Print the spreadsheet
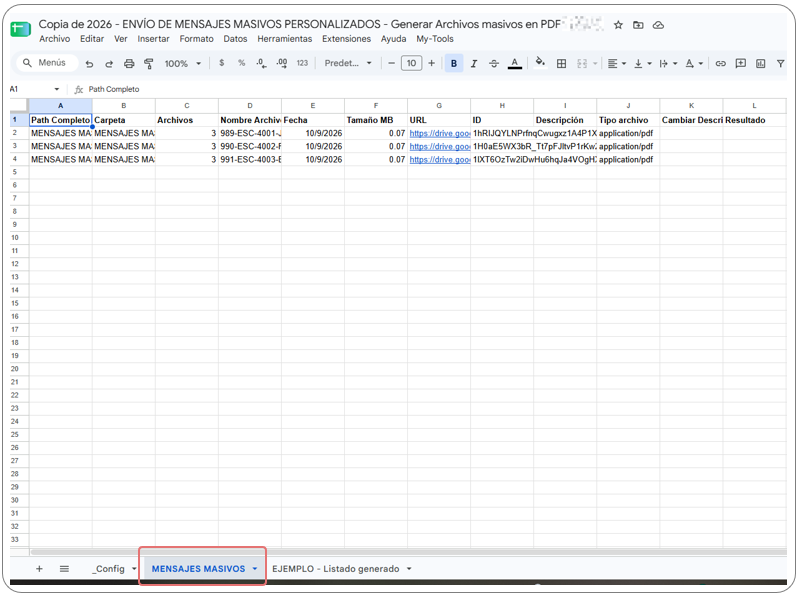The width and height of the screenshot is (800, 599). [129, 64]
